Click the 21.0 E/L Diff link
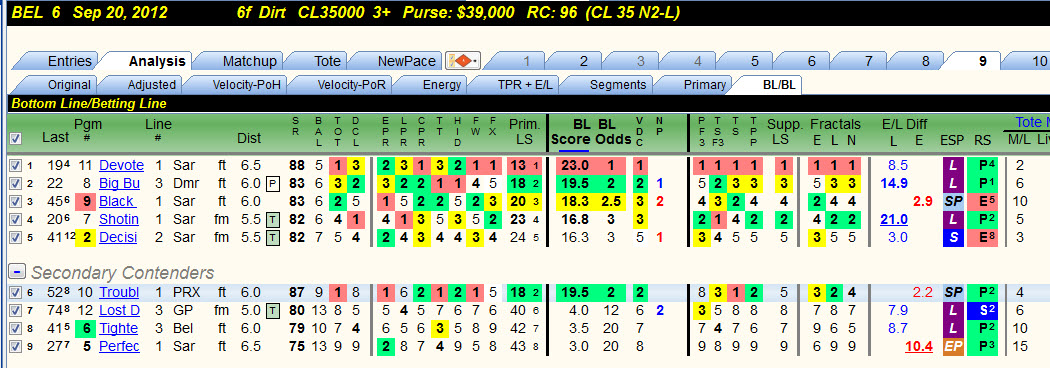The width and height of the screenshot is (1050, 368). click(893, 219)
